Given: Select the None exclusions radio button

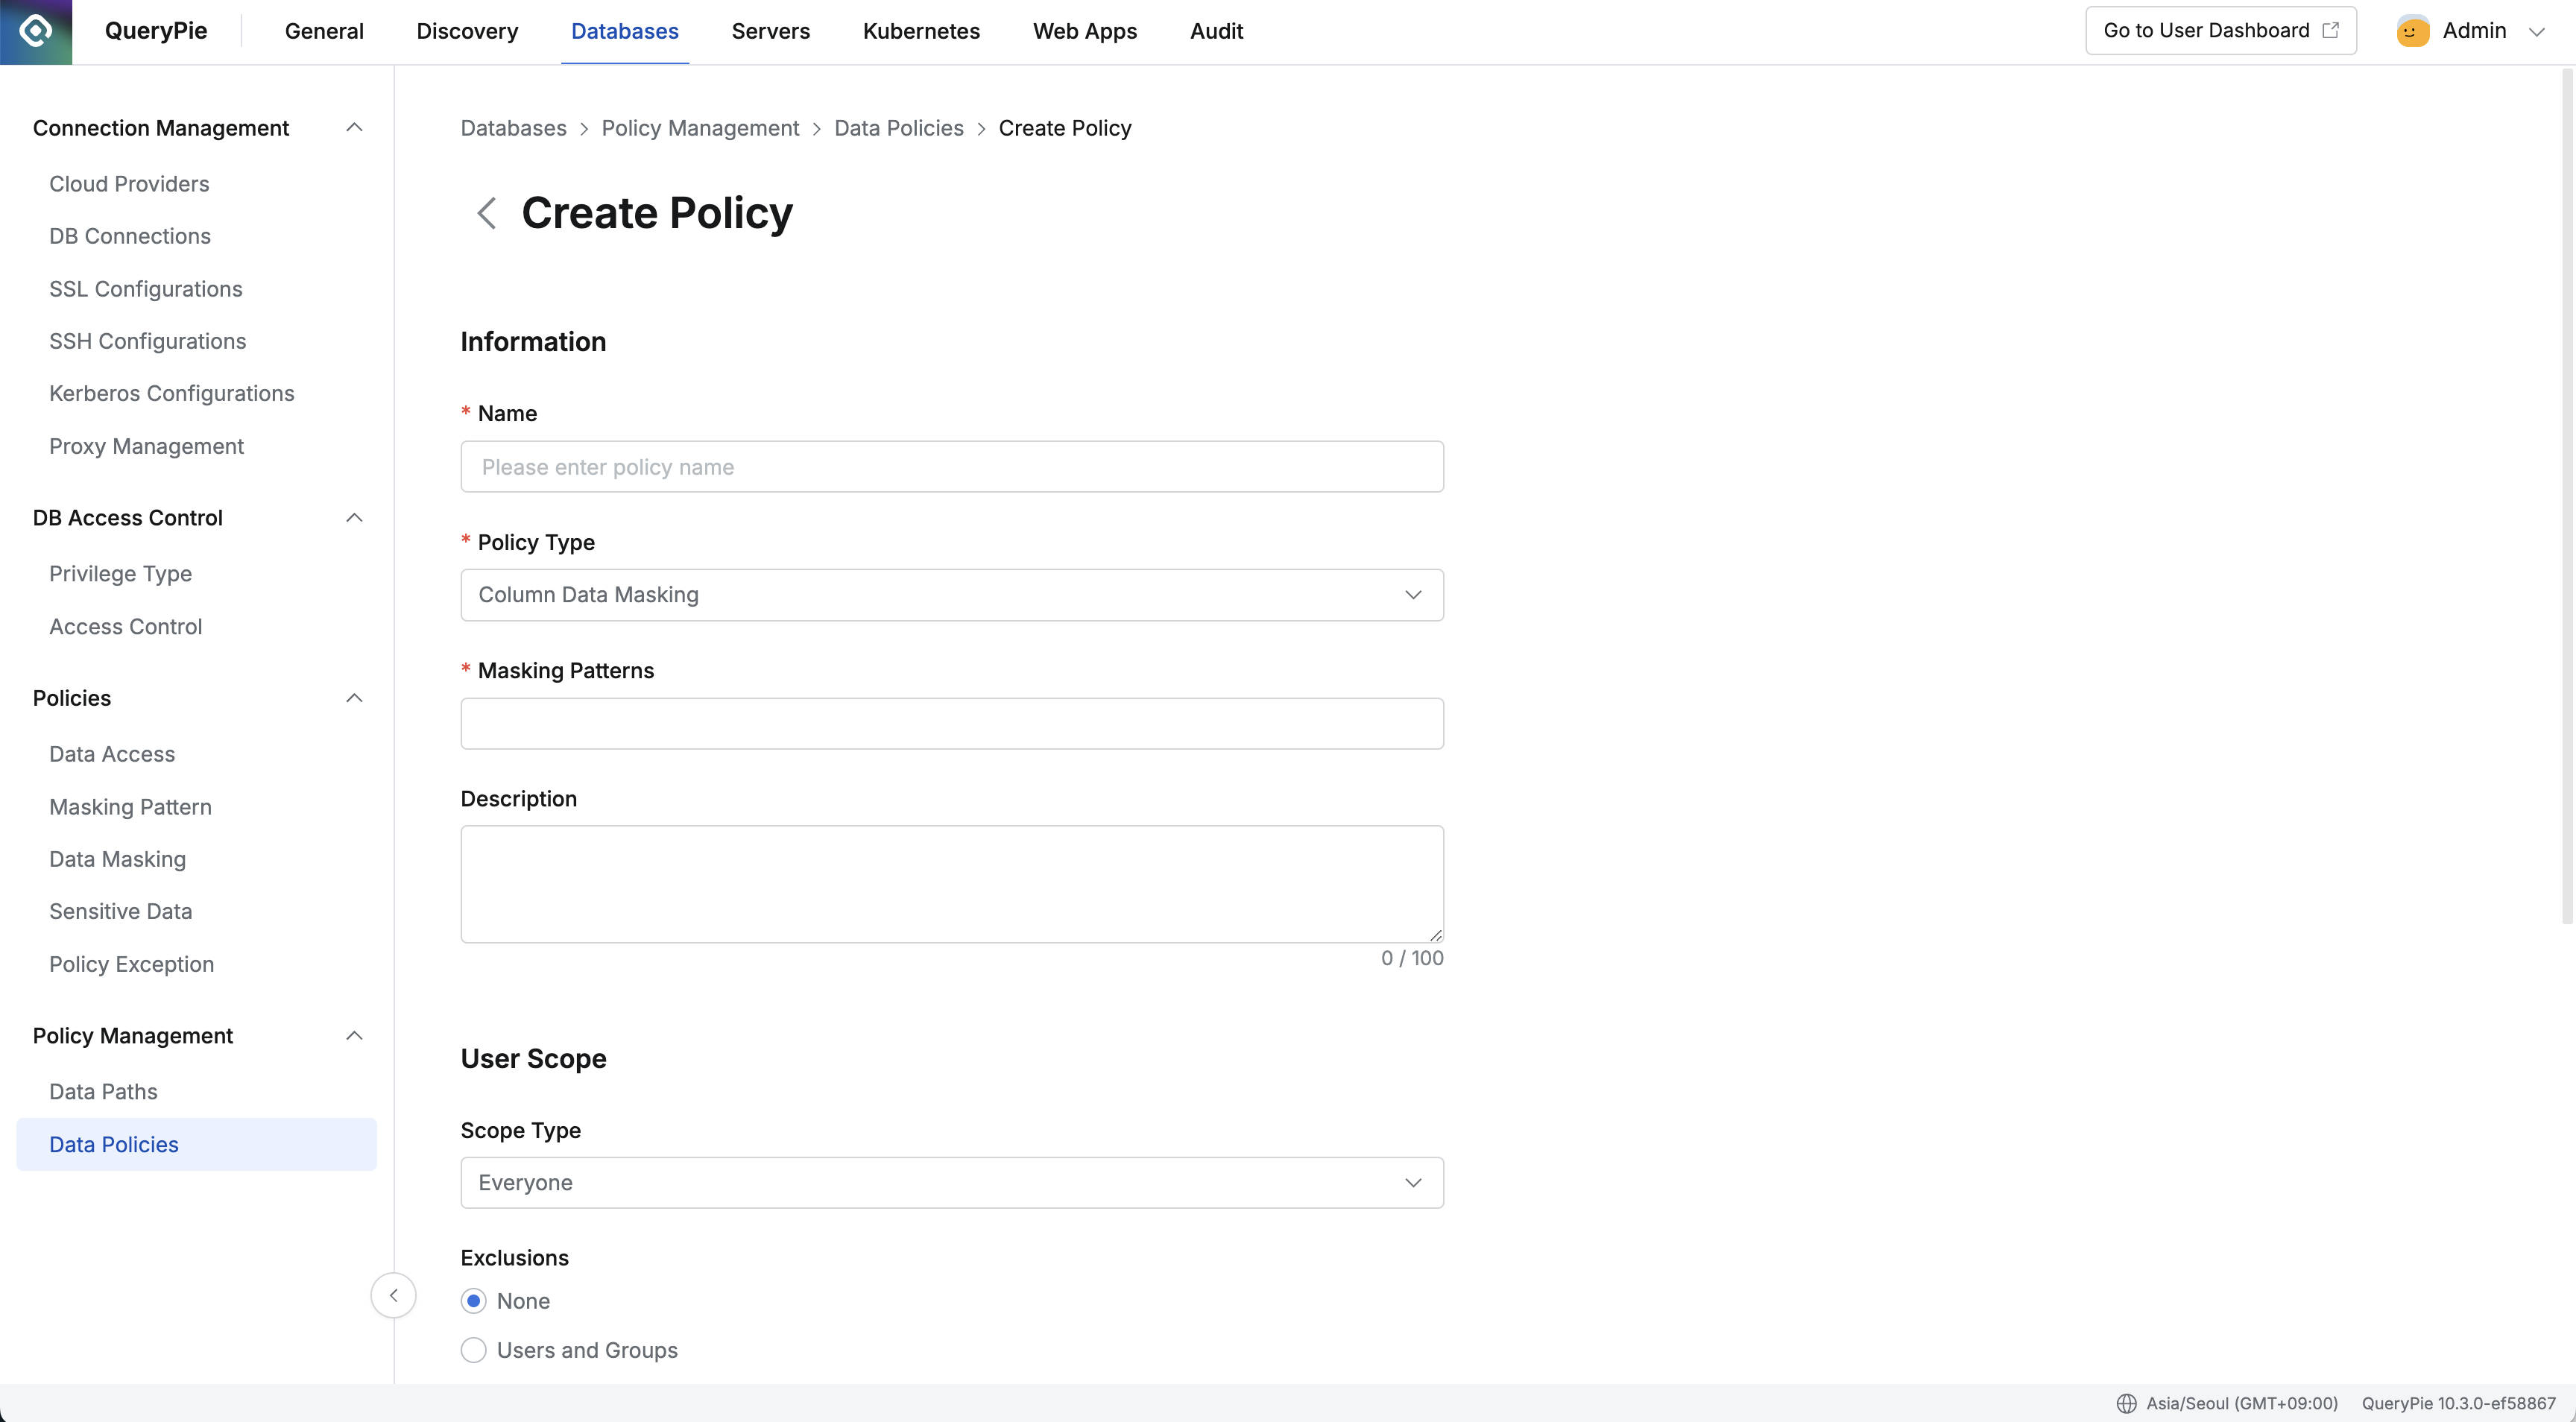Looking at the screenshot, I should tap(474, 1301).
